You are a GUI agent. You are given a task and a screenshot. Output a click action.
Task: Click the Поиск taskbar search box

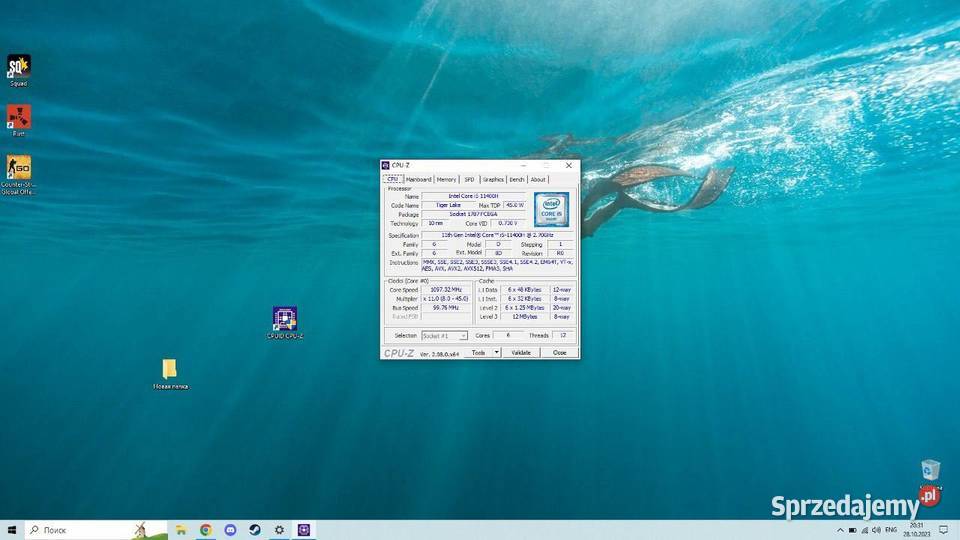(96, 530)
